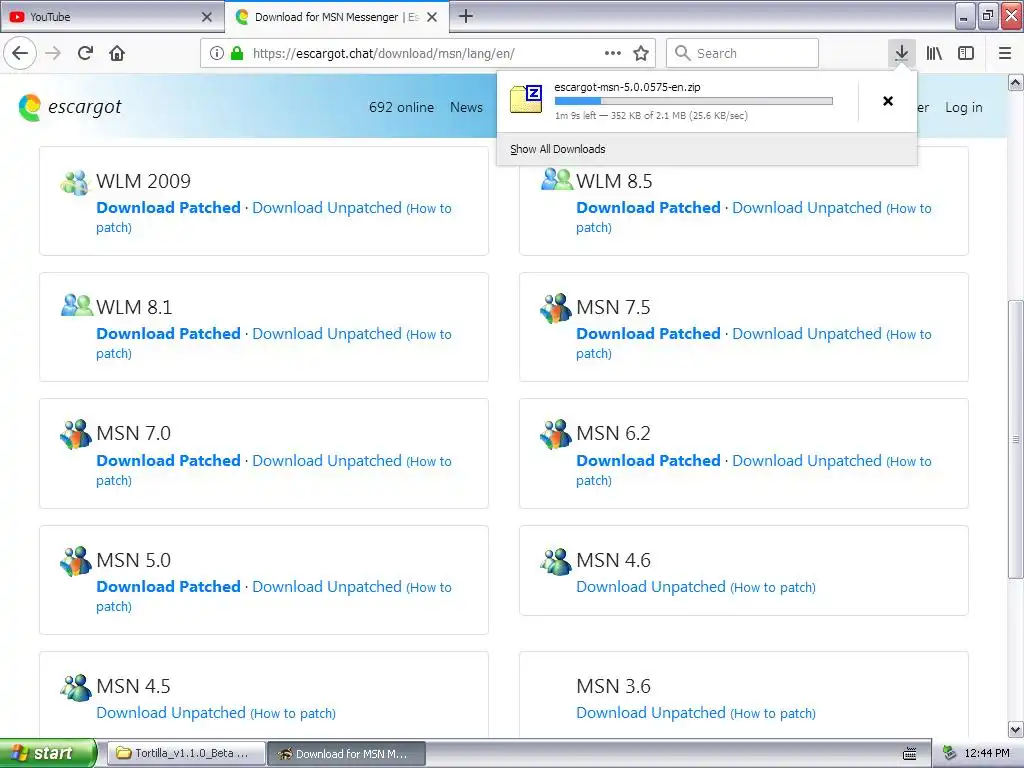Open How to patch link for MSN 4.6
The image size is (1024, 768).
pos(773,587)
